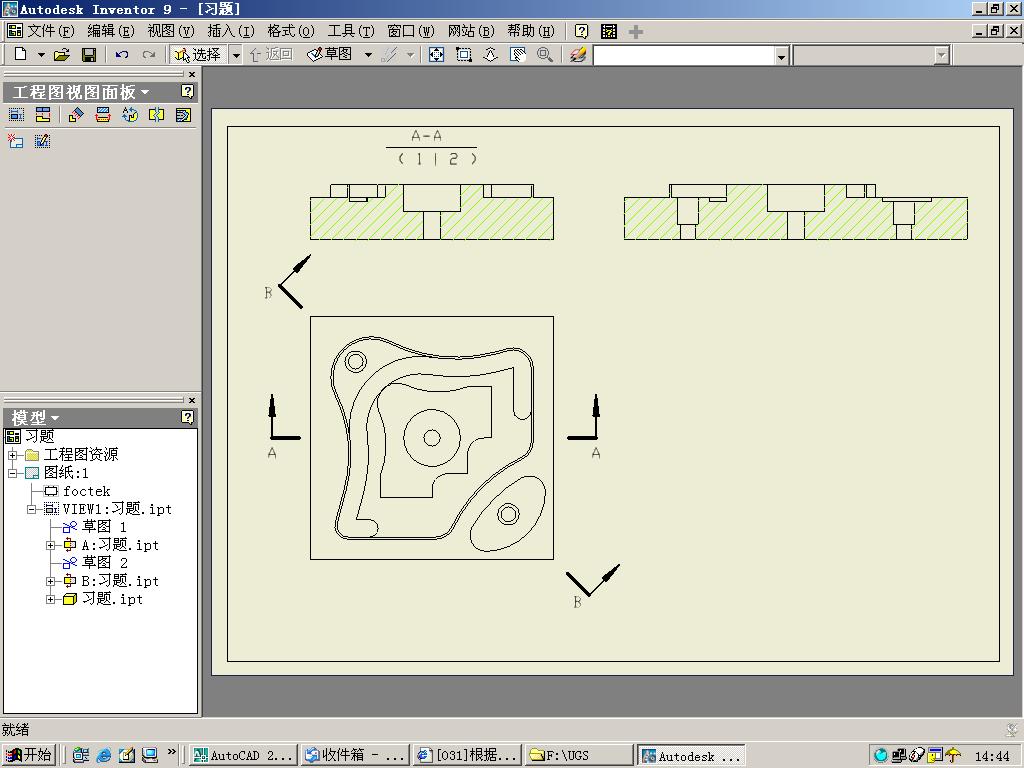Open the 编辑 menu

pos(110,31)
